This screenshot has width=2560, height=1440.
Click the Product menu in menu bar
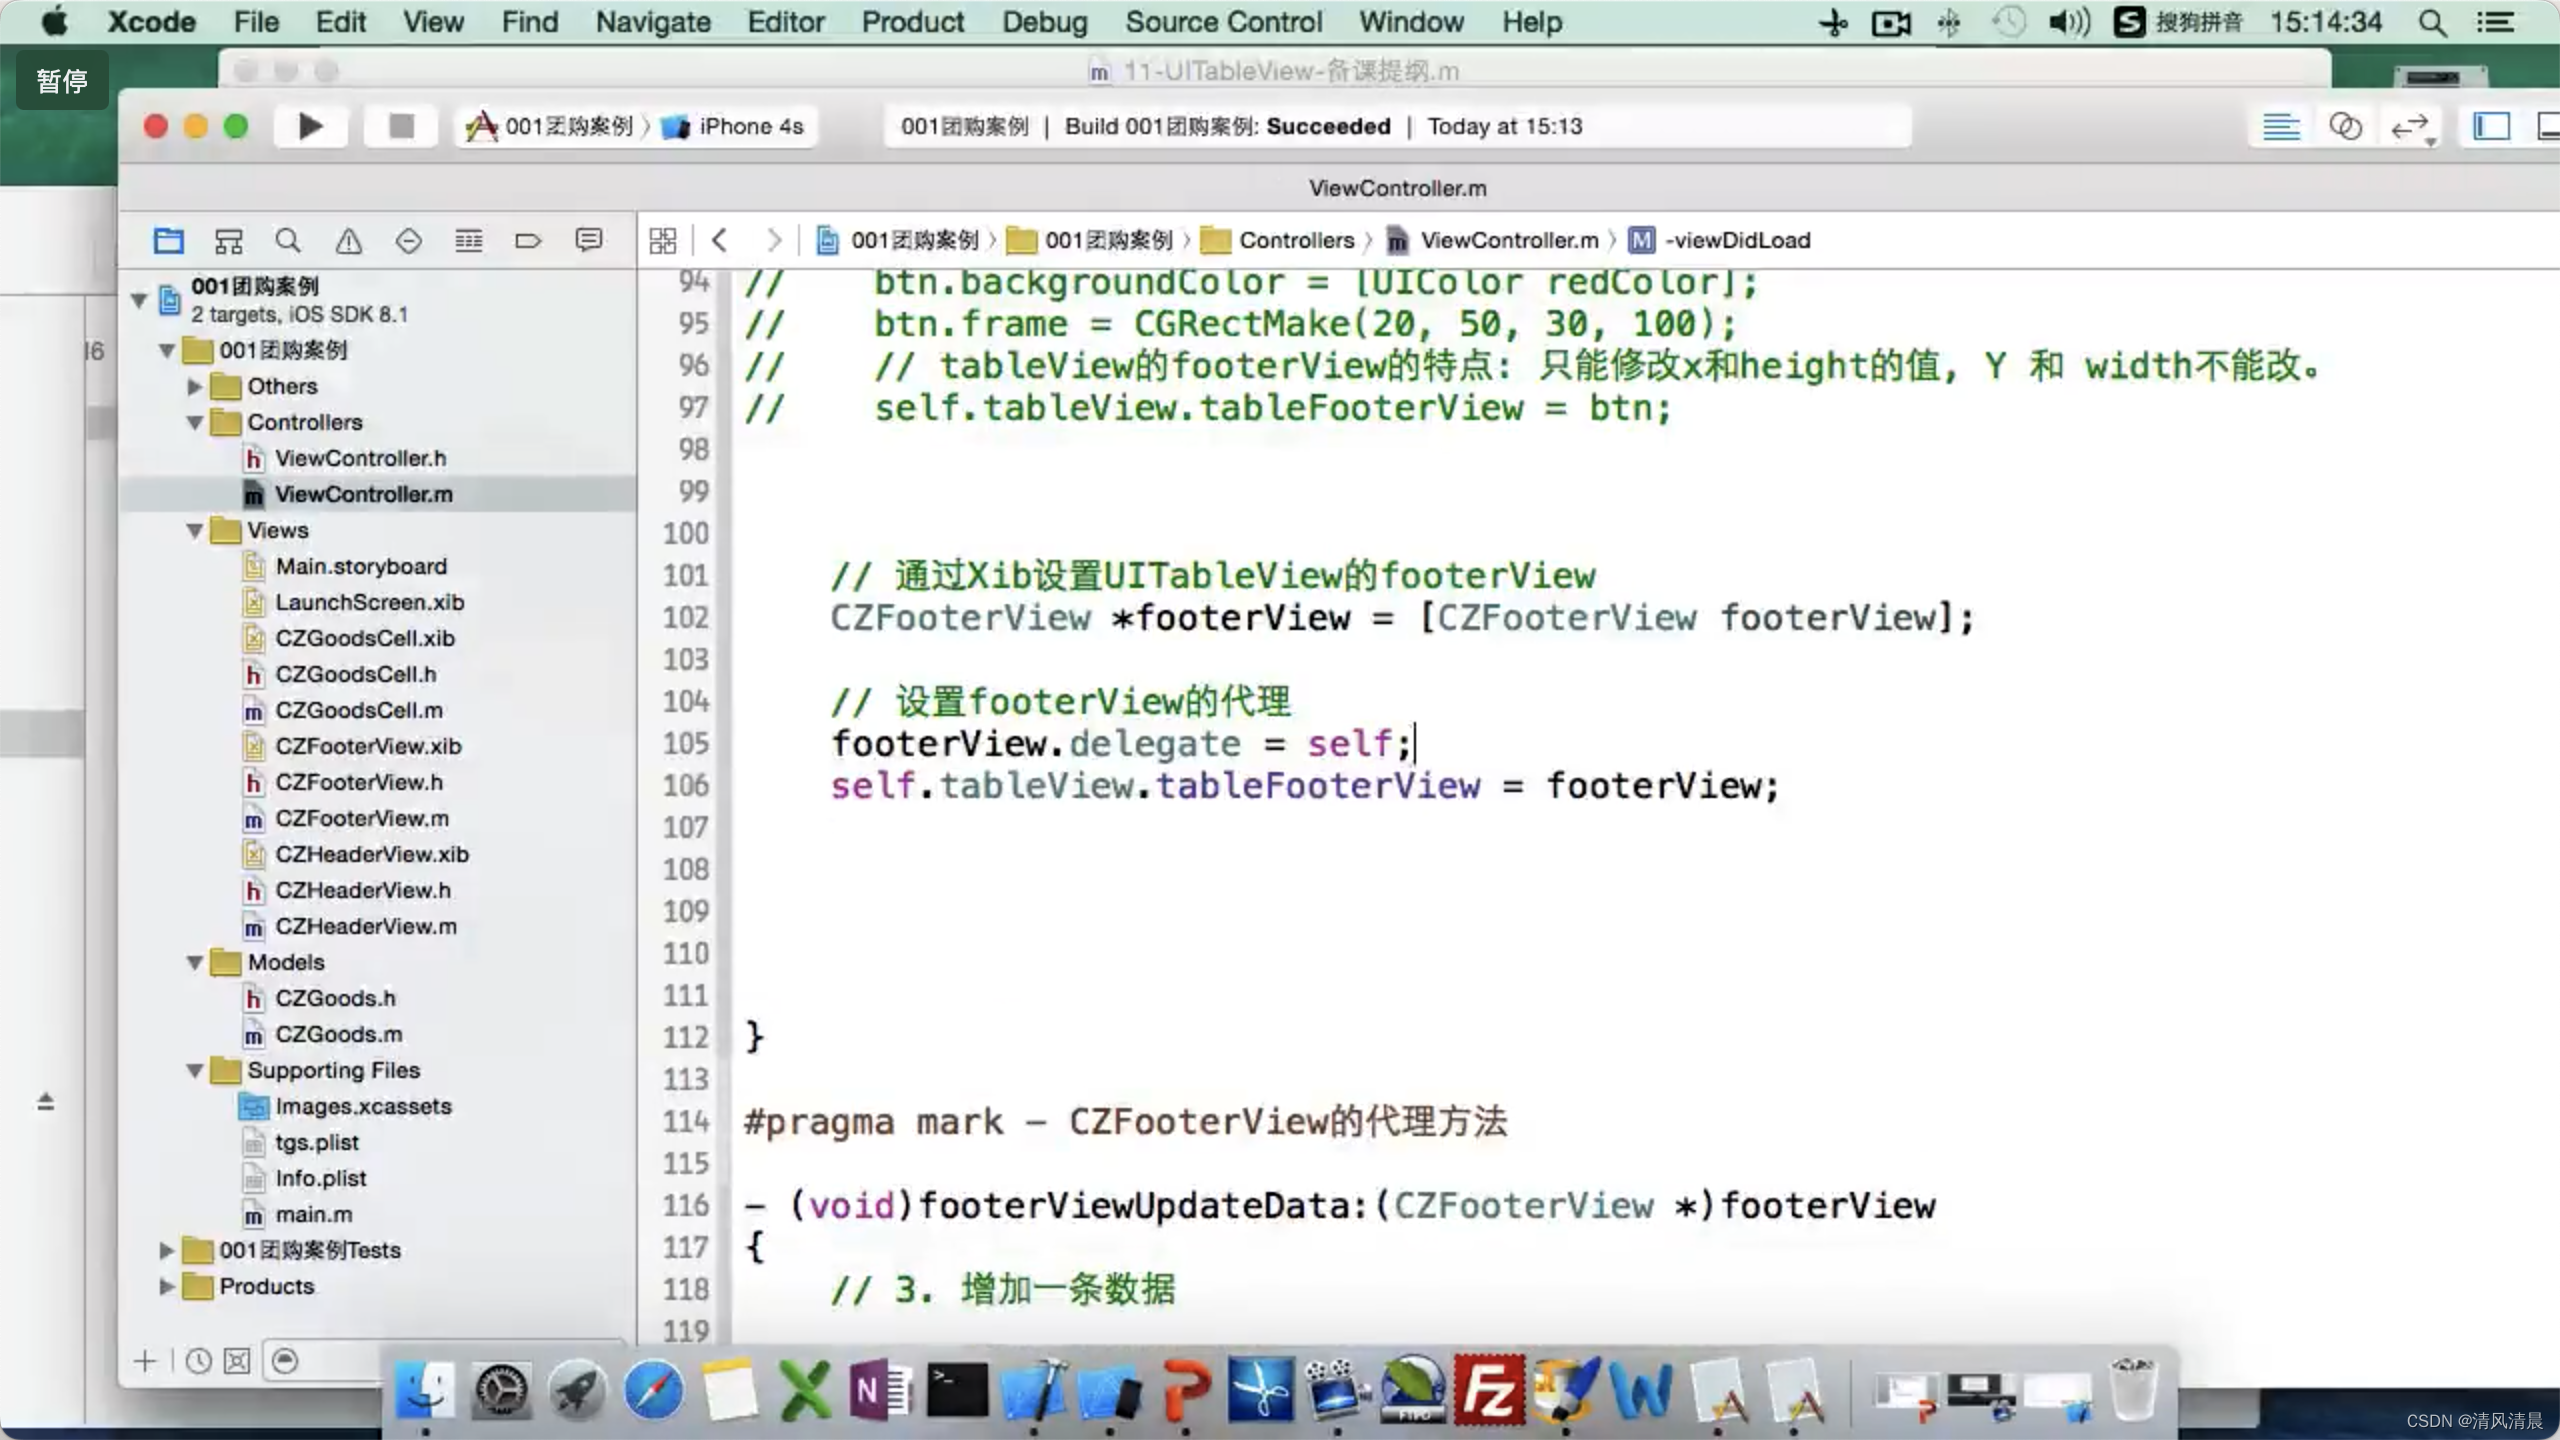[911, 21]
